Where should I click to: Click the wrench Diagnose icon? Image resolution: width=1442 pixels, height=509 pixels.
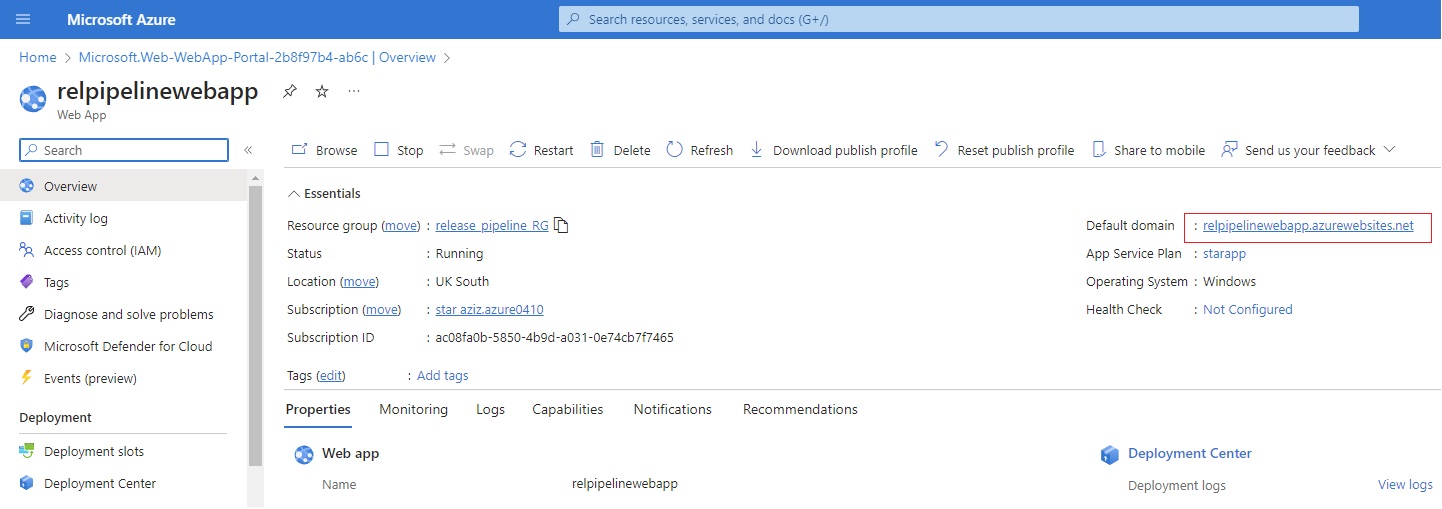click(27, 314)
